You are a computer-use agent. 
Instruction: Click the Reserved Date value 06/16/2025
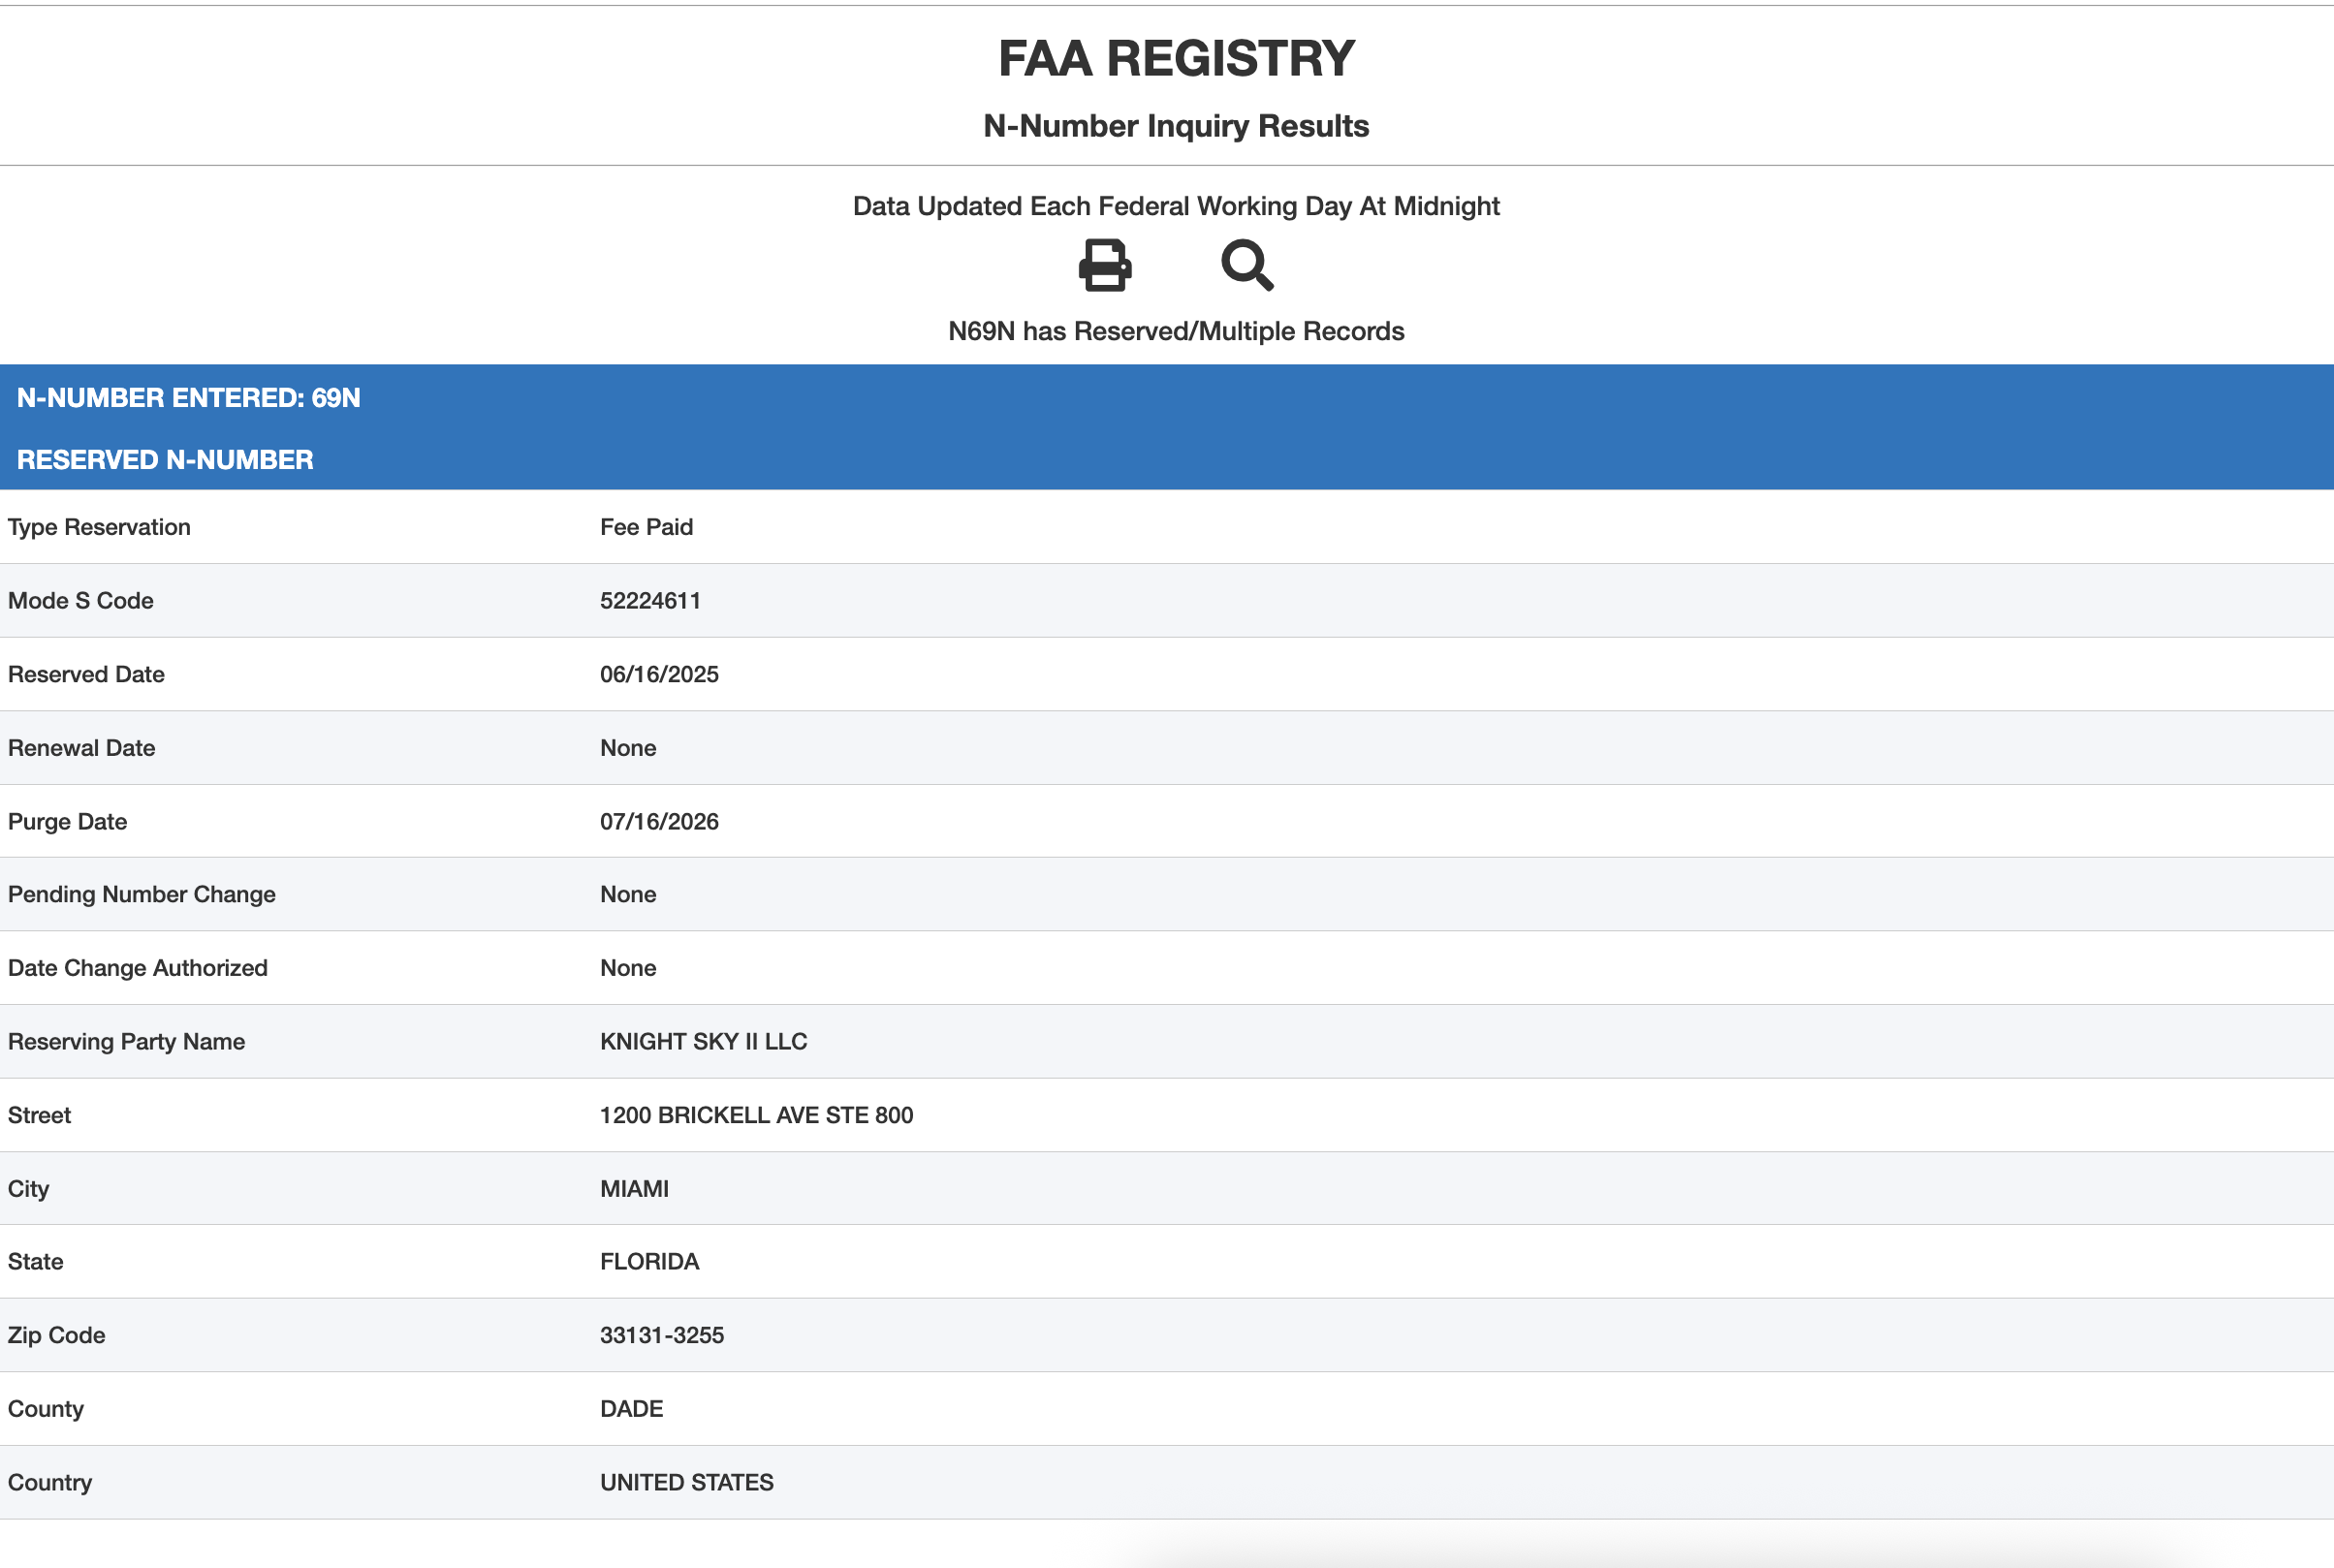click(x=659, y=674)
